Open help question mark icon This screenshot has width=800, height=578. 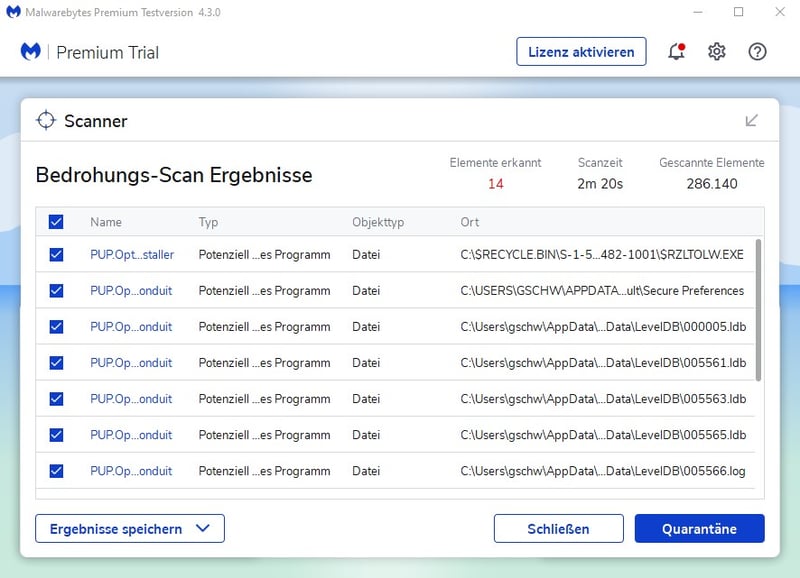tap(757, 52)
